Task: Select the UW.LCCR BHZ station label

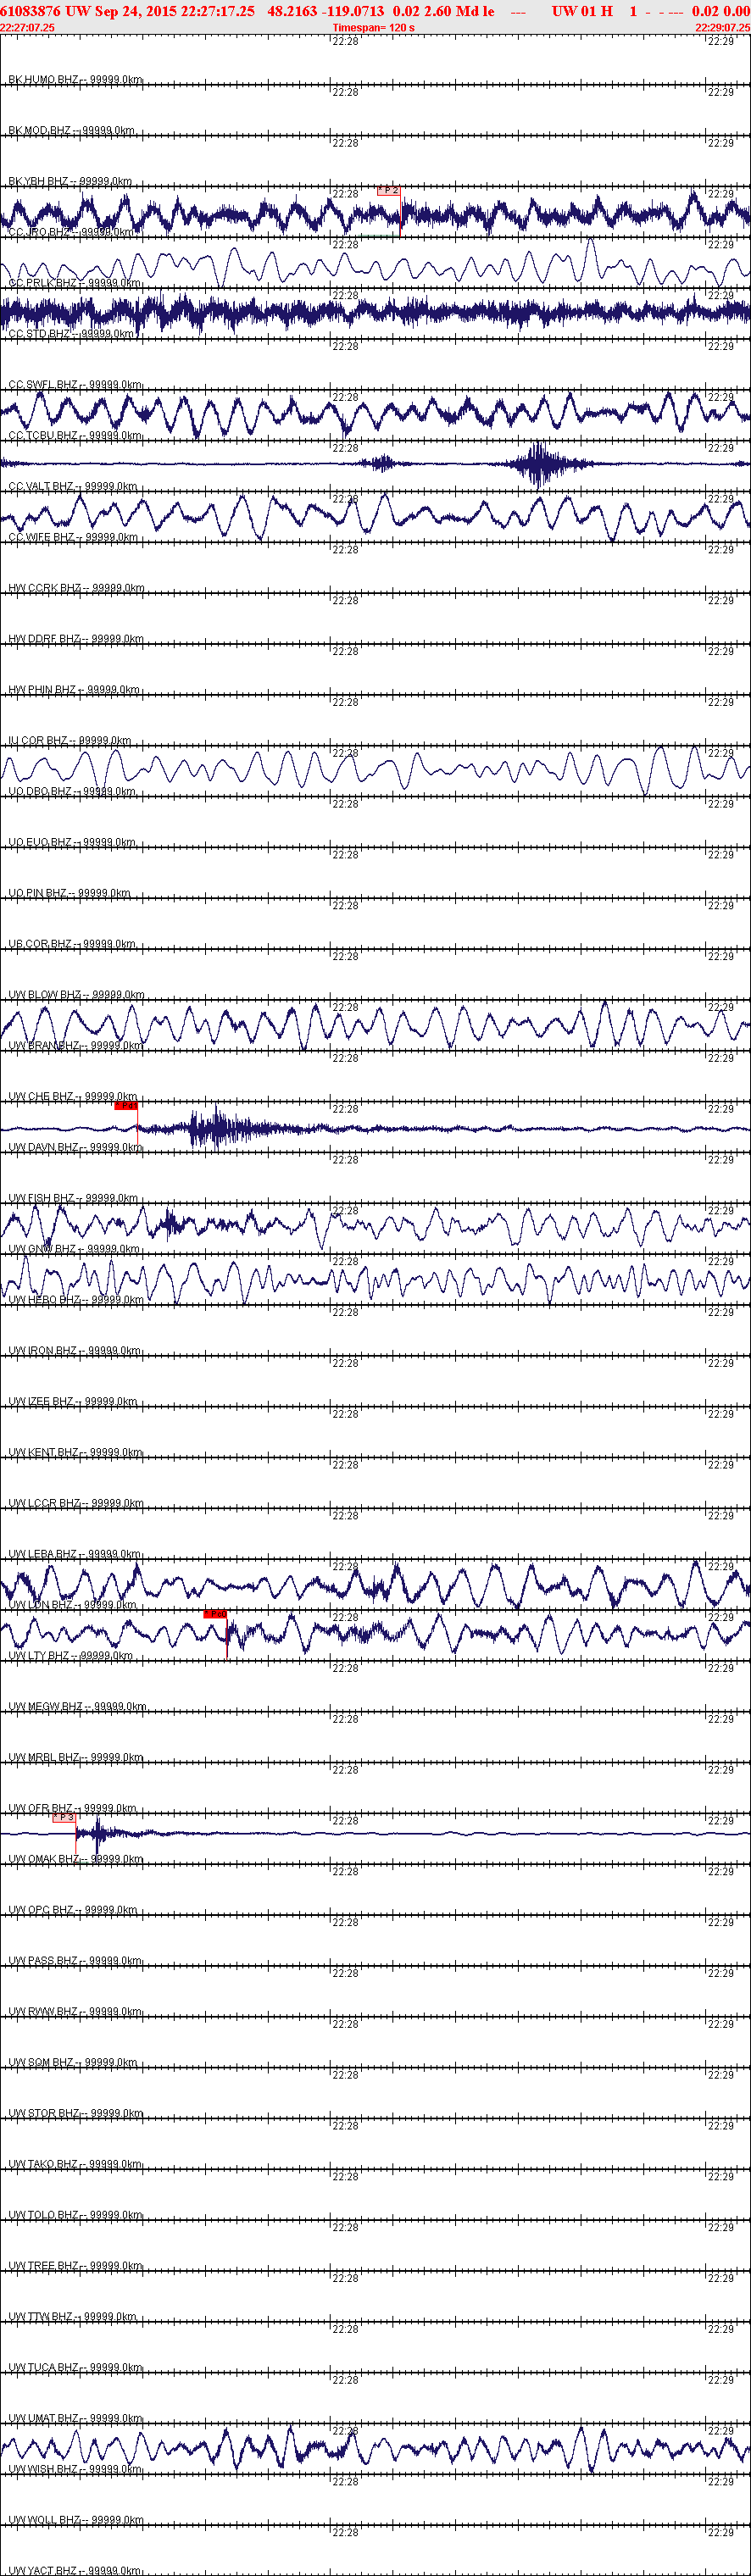Action: 76,1503
